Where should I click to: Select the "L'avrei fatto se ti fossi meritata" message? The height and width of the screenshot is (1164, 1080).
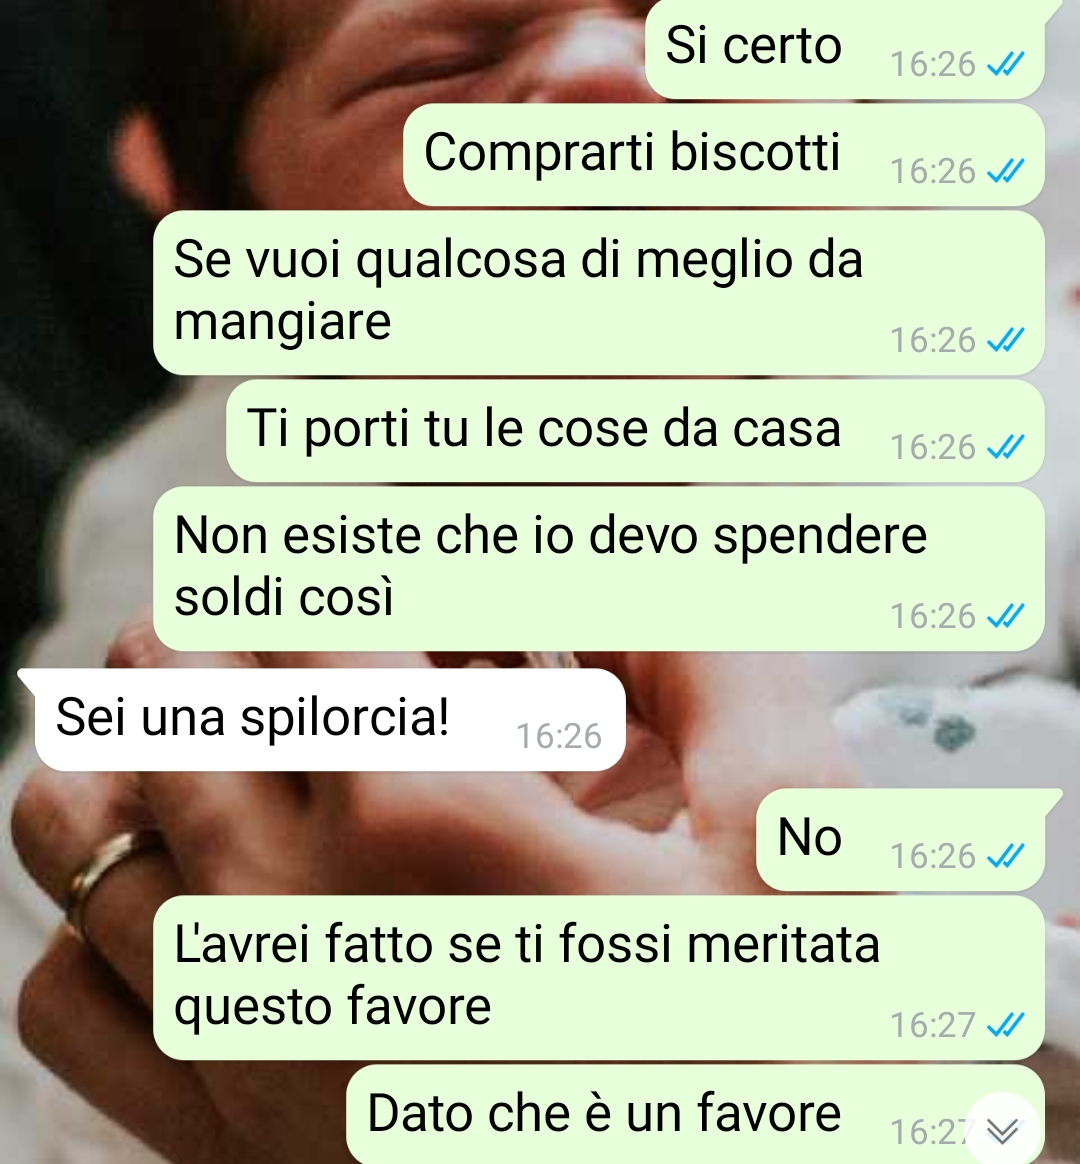tap(599, 978)
